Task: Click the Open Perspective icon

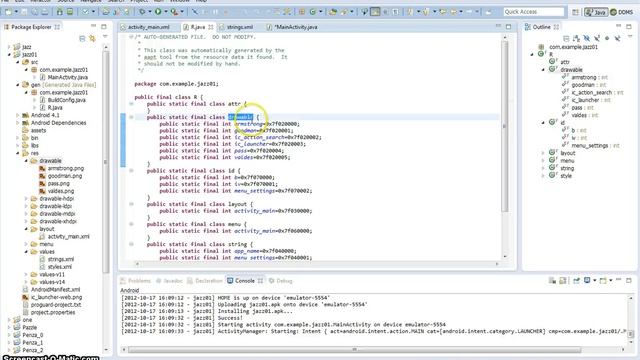Action: pyautogui.click(x=576, y=12)
